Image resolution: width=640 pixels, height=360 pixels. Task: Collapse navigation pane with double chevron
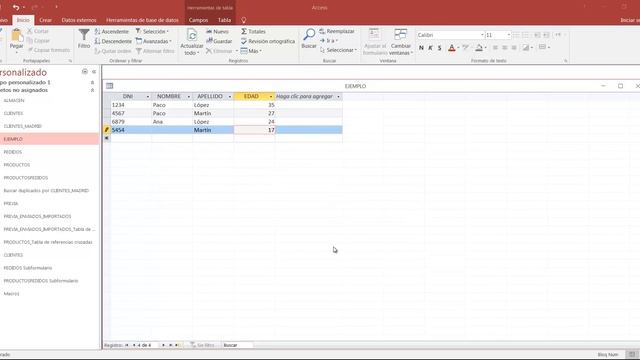click(94, 71)
